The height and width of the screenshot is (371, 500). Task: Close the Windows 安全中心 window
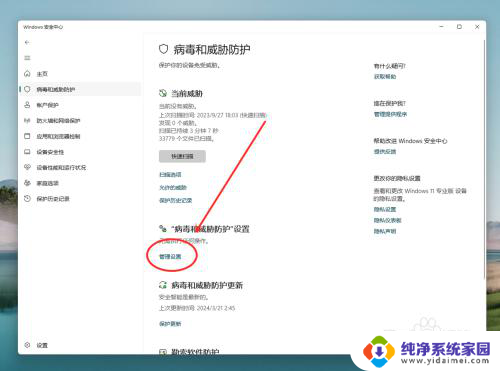click(x=477, y=27)
